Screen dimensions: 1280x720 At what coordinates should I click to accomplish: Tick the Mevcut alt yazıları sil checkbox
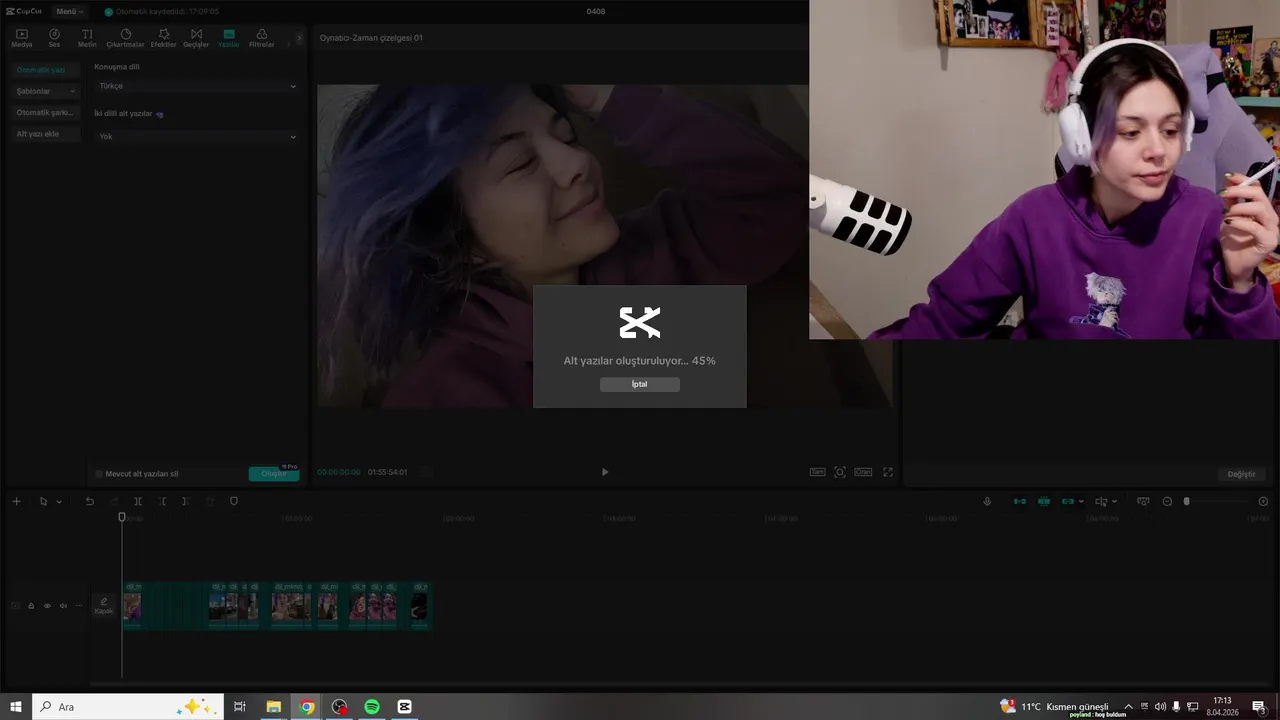click(99, 474)
